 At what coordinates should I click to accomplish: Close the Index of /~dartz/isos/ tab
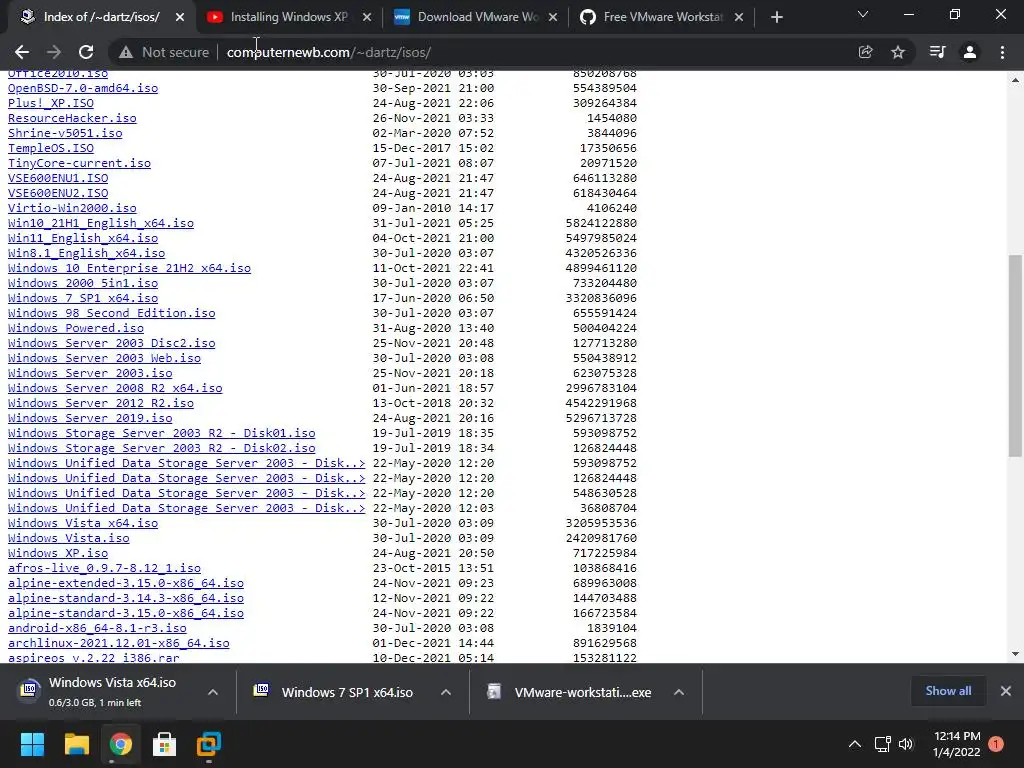point(180,18)
